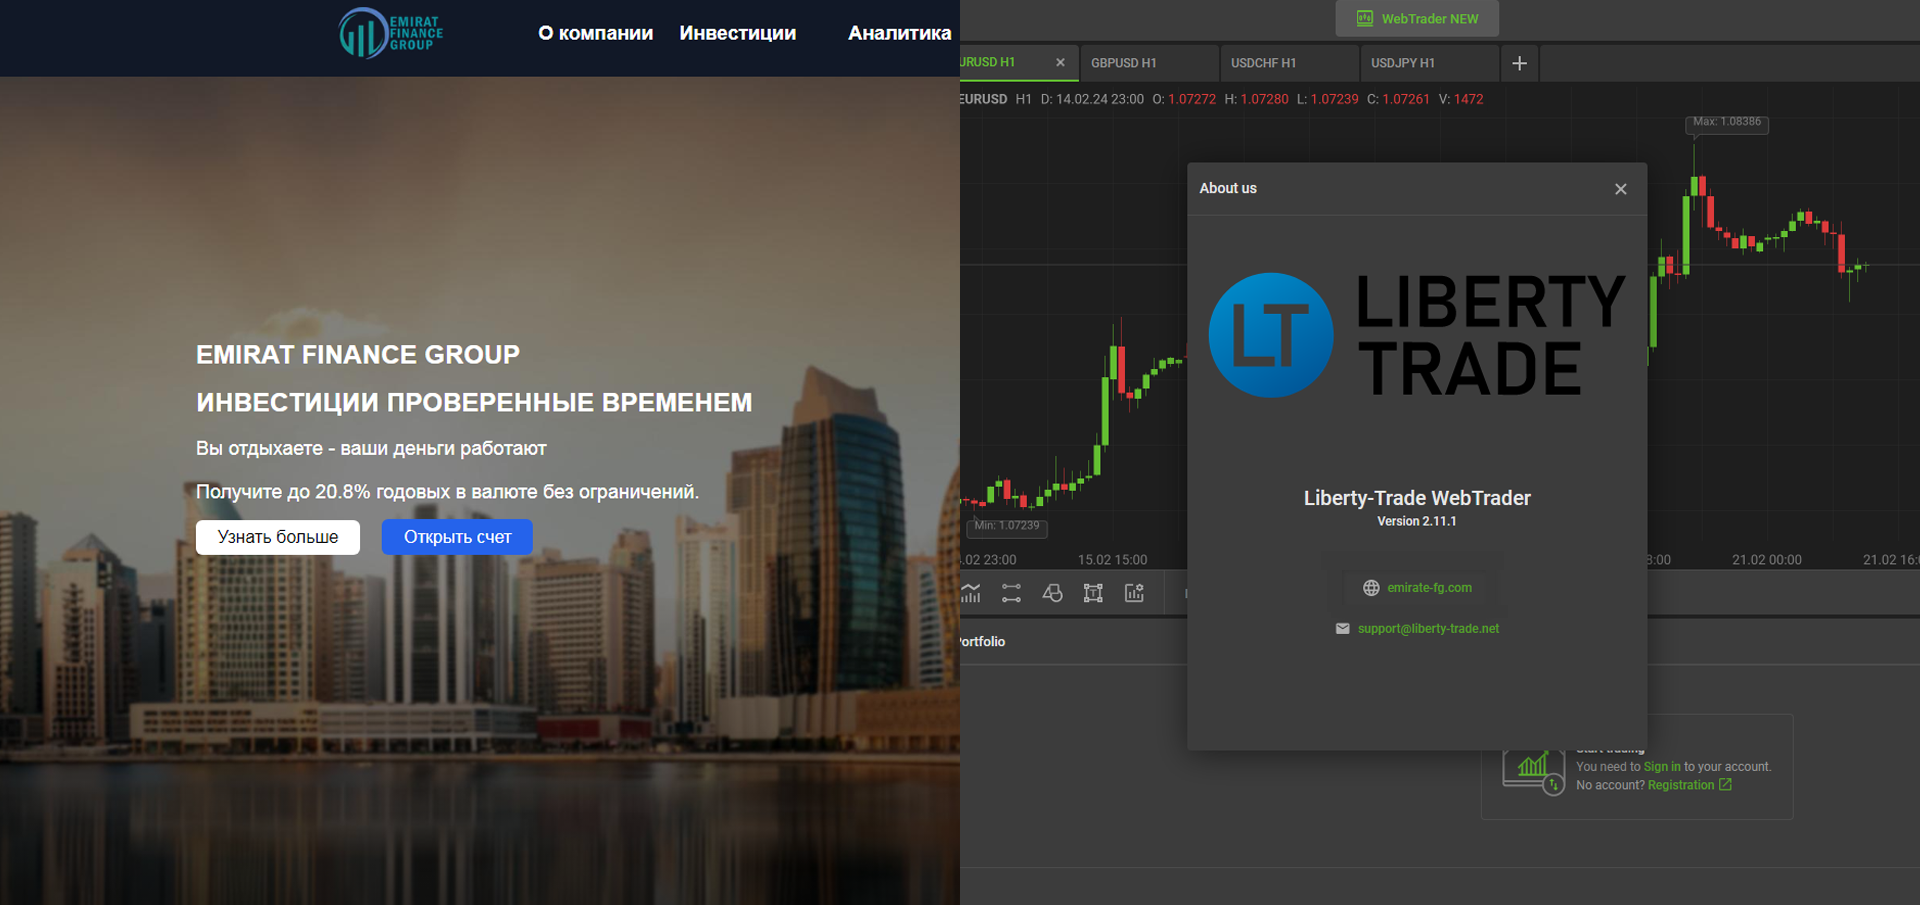This screenshot has width=1920, height=905.
Task: Click the globe icon beside emirate-fg.com
Action: tap(1371, 587)
